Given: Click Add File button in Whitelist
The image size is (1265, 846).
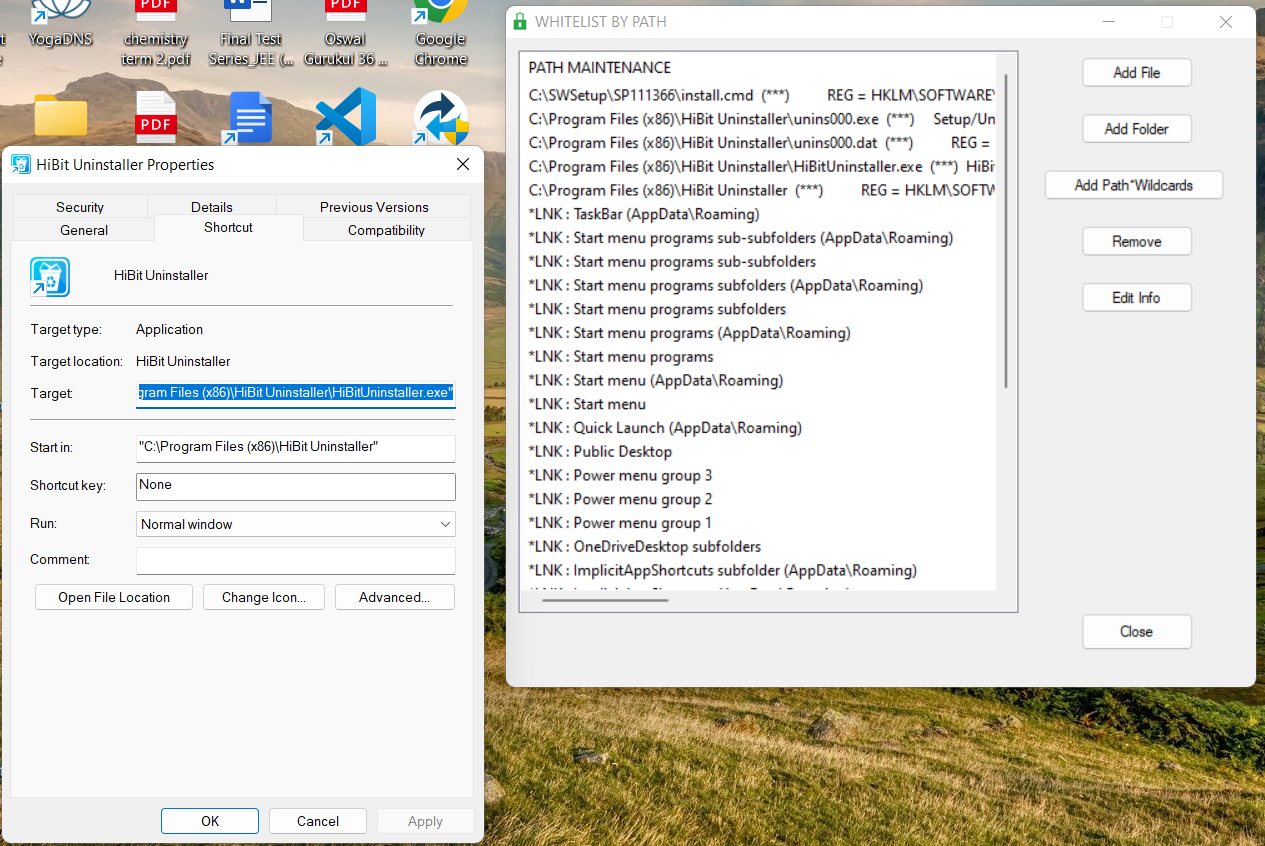Looking at the screenshot, I should click(x=1137, y=72).
